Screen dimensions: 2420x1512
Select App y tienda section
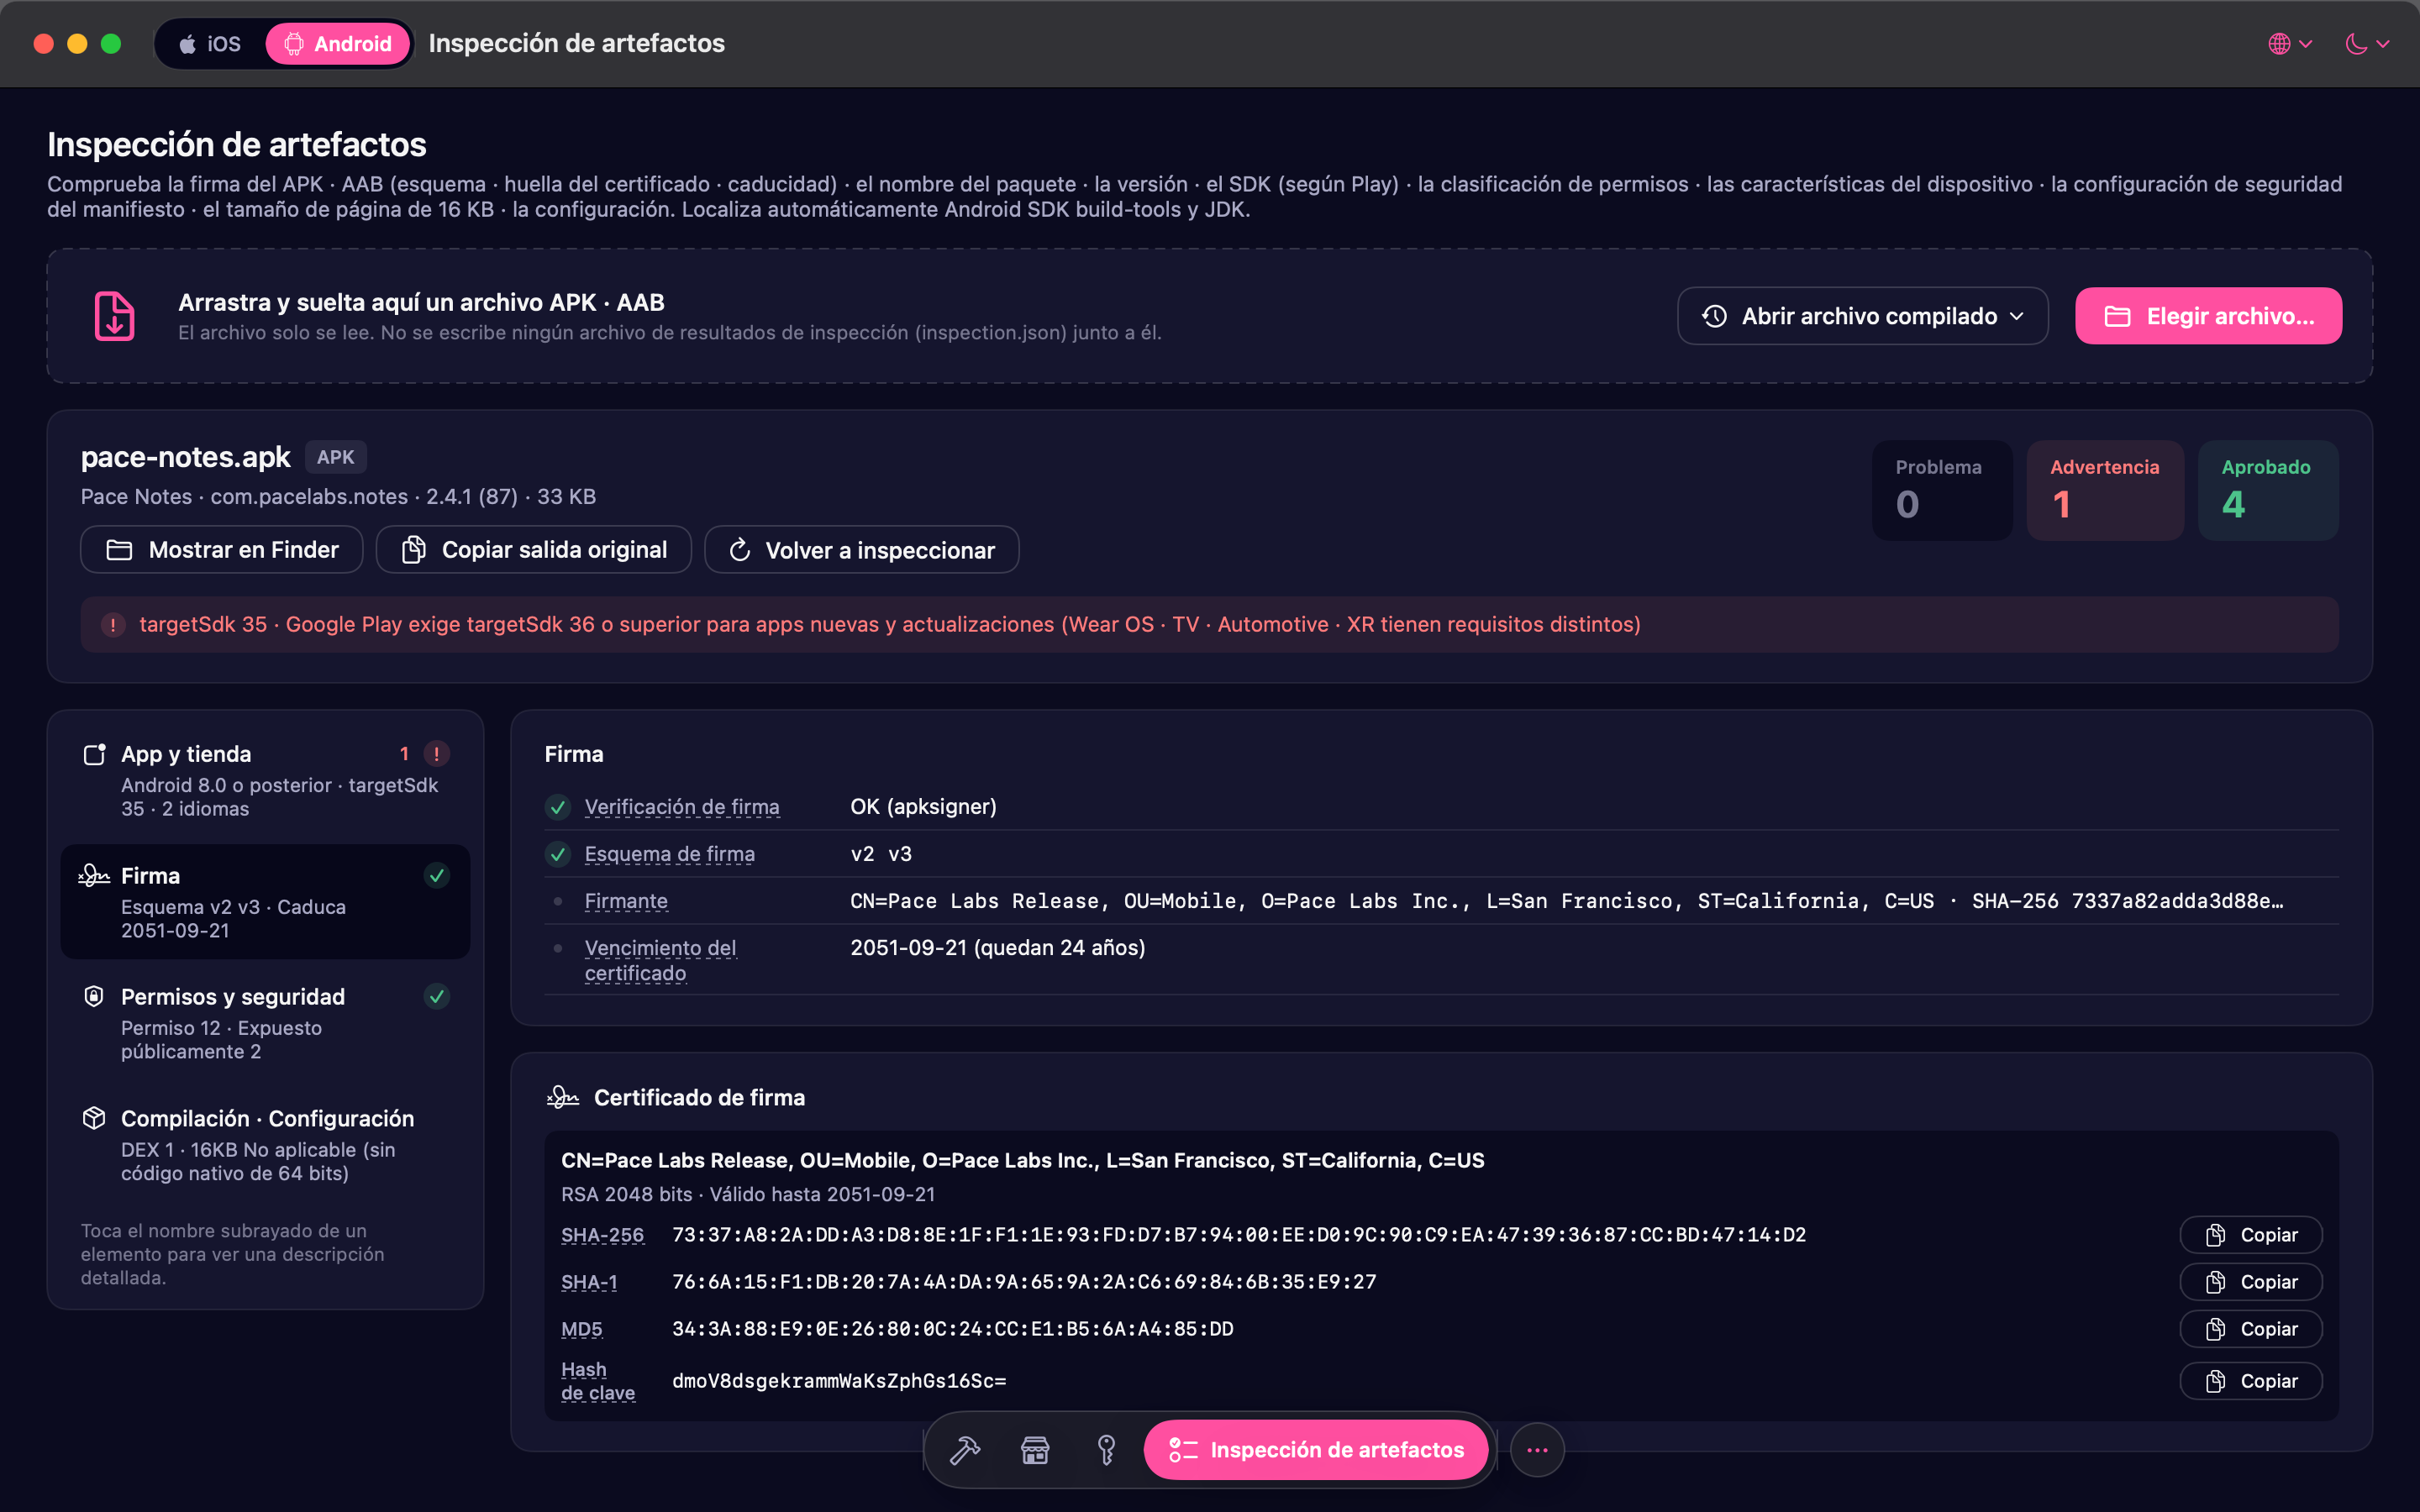point(265,780)
